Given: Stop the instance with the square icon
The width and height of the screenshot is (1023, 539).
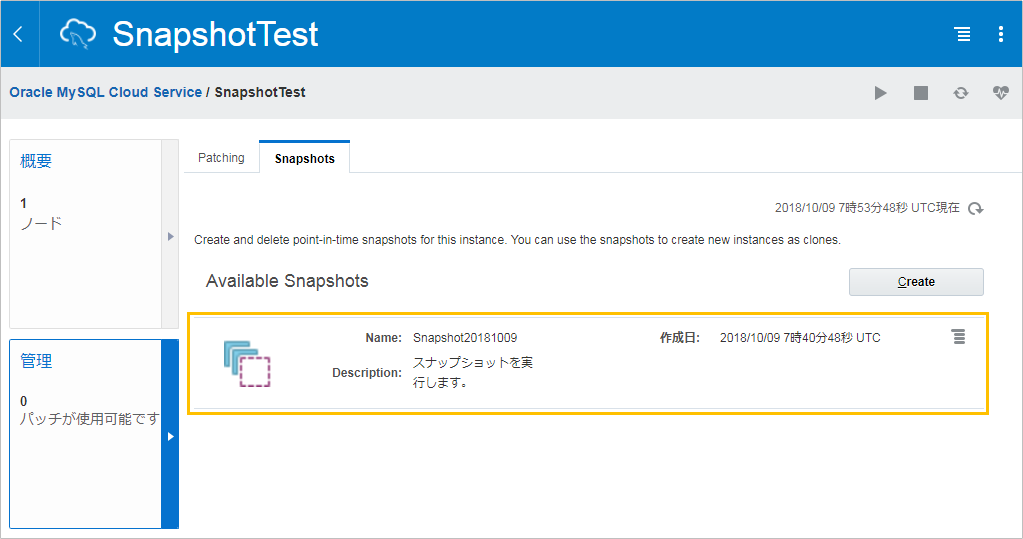Looking at the screenshot, I should pyautogui.click(x=921, y=93).
